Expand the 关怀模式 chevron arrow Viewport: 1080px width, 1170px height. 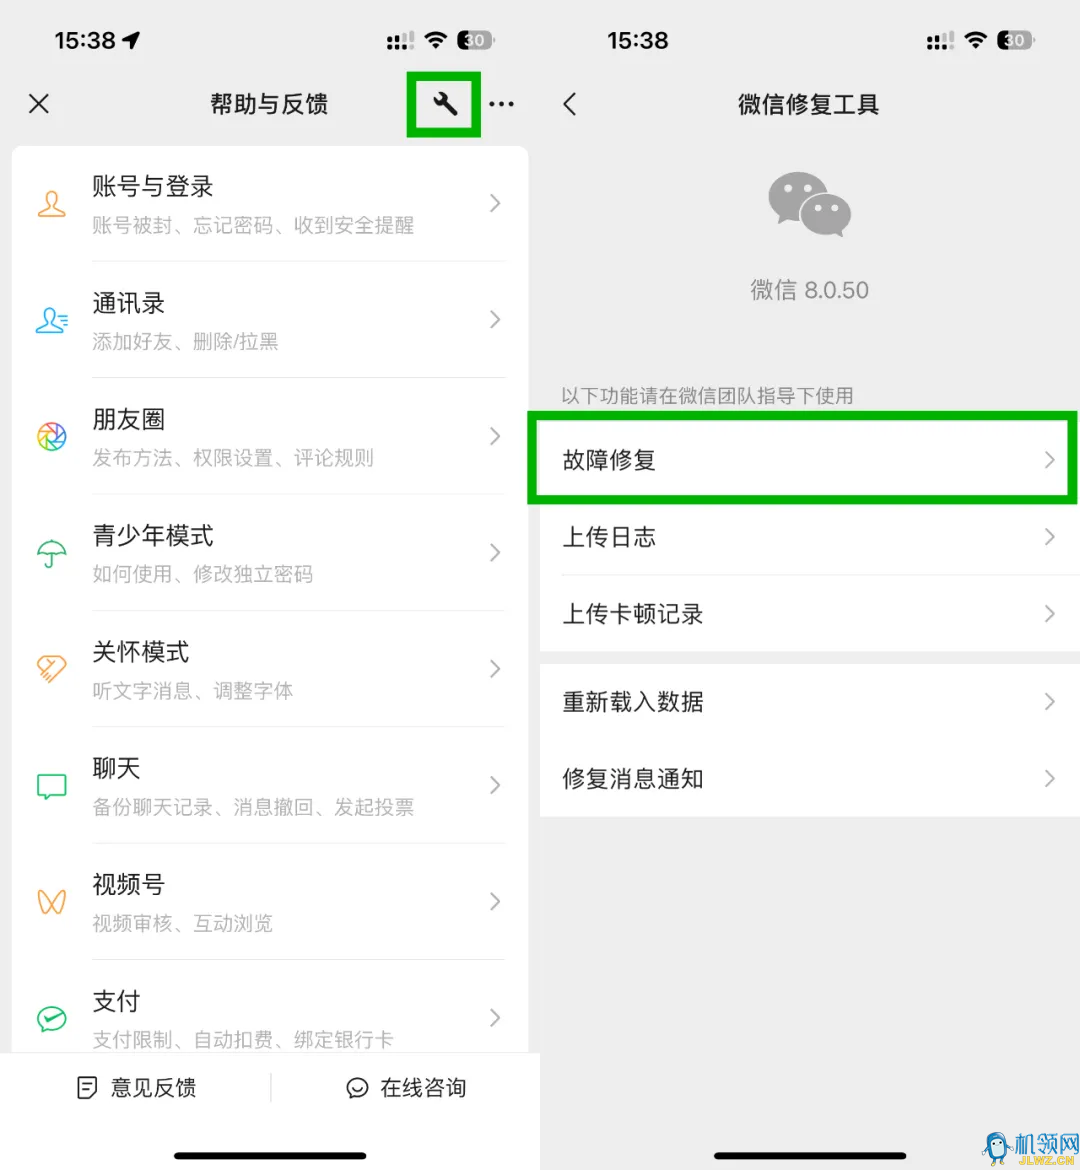pyautogui.click(x=495, y=669)
